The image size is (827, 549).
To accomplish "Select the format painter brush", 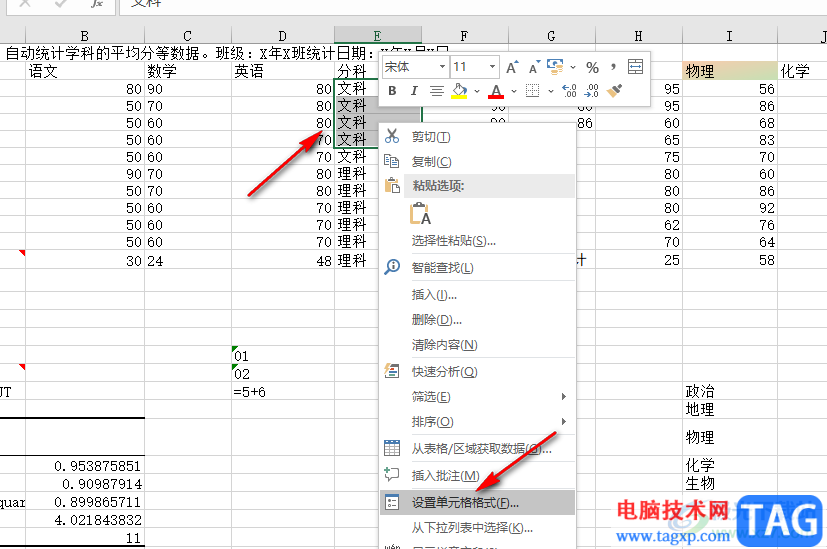I will (x=614, y=91).
